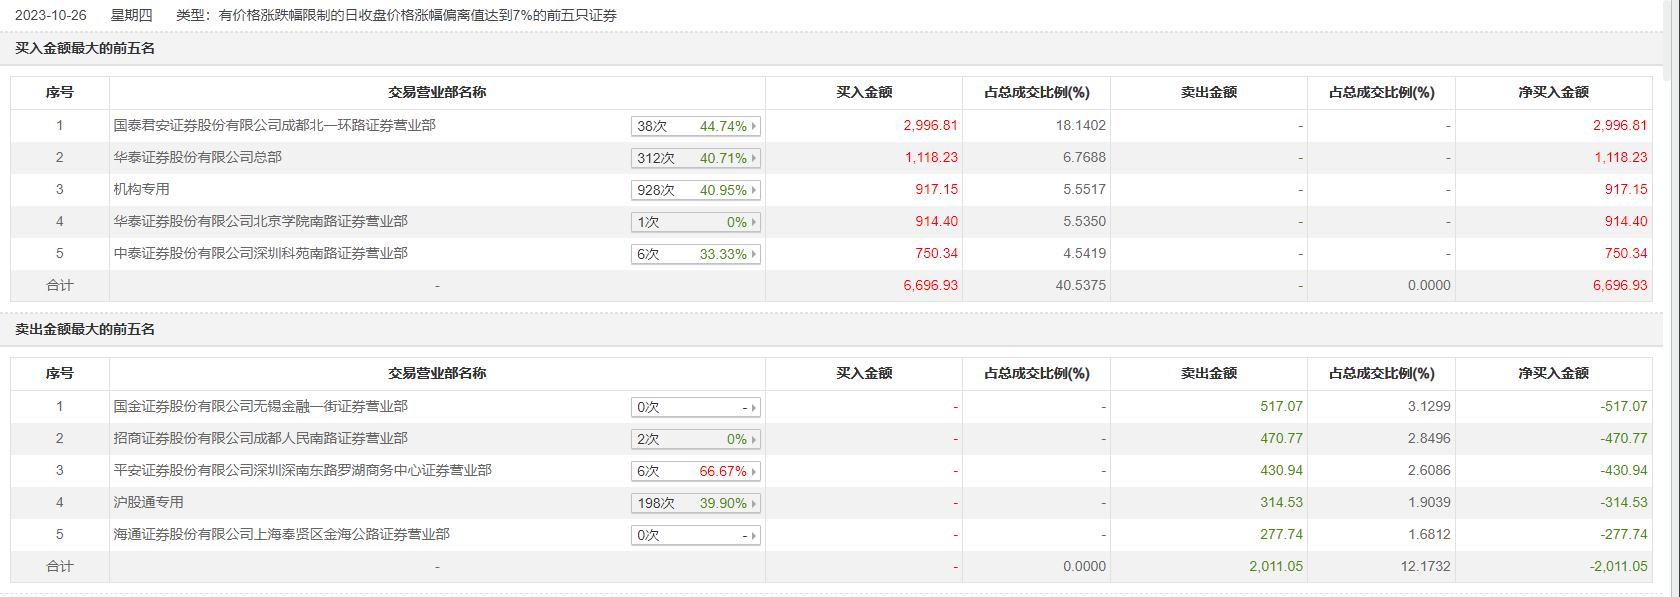Select 海通证券上海奉贤区金海公路证券营业部

tap(281, 534)
